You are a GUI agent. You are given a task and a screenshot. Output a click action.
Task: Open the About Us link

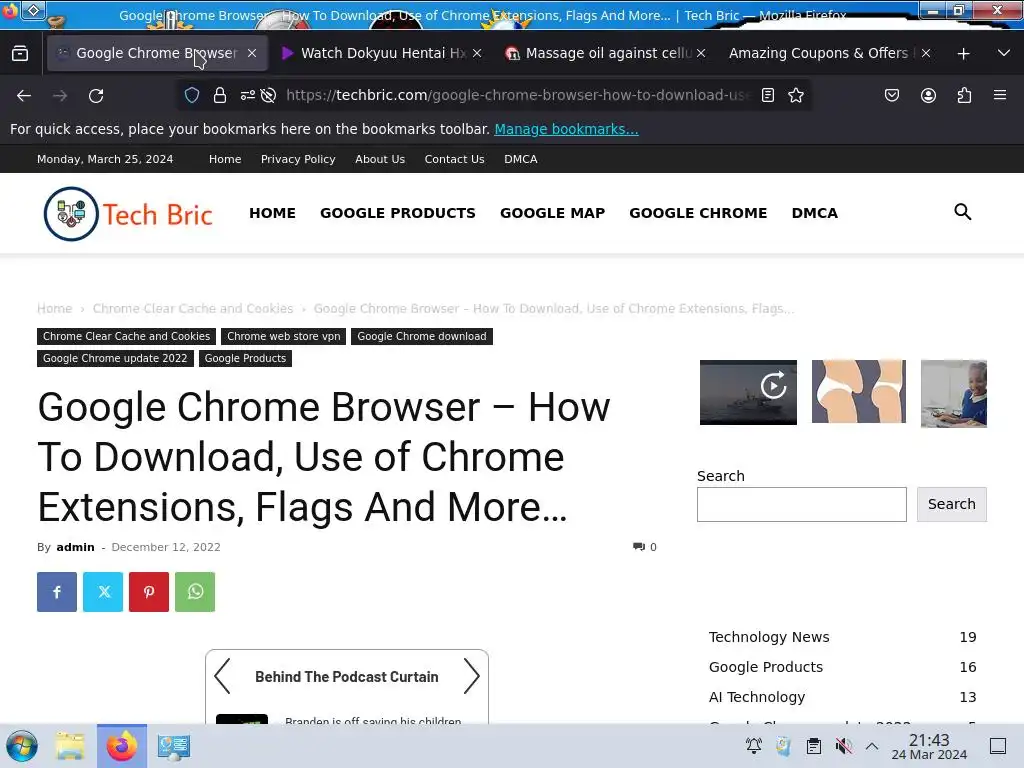click(380, 159)
